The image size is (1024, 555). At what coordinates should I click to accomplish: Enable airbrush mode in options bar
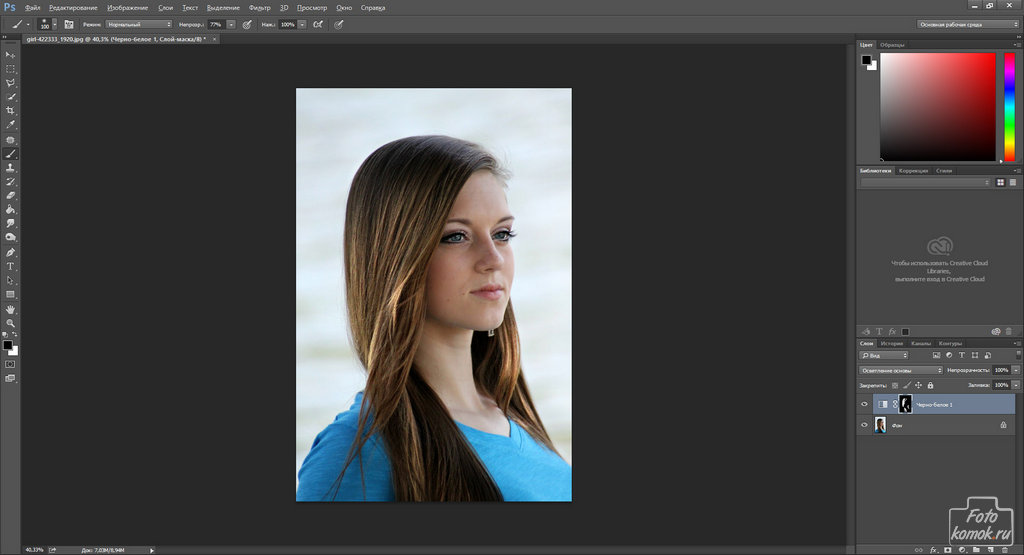pyautogui.click(x=318, y=24)
